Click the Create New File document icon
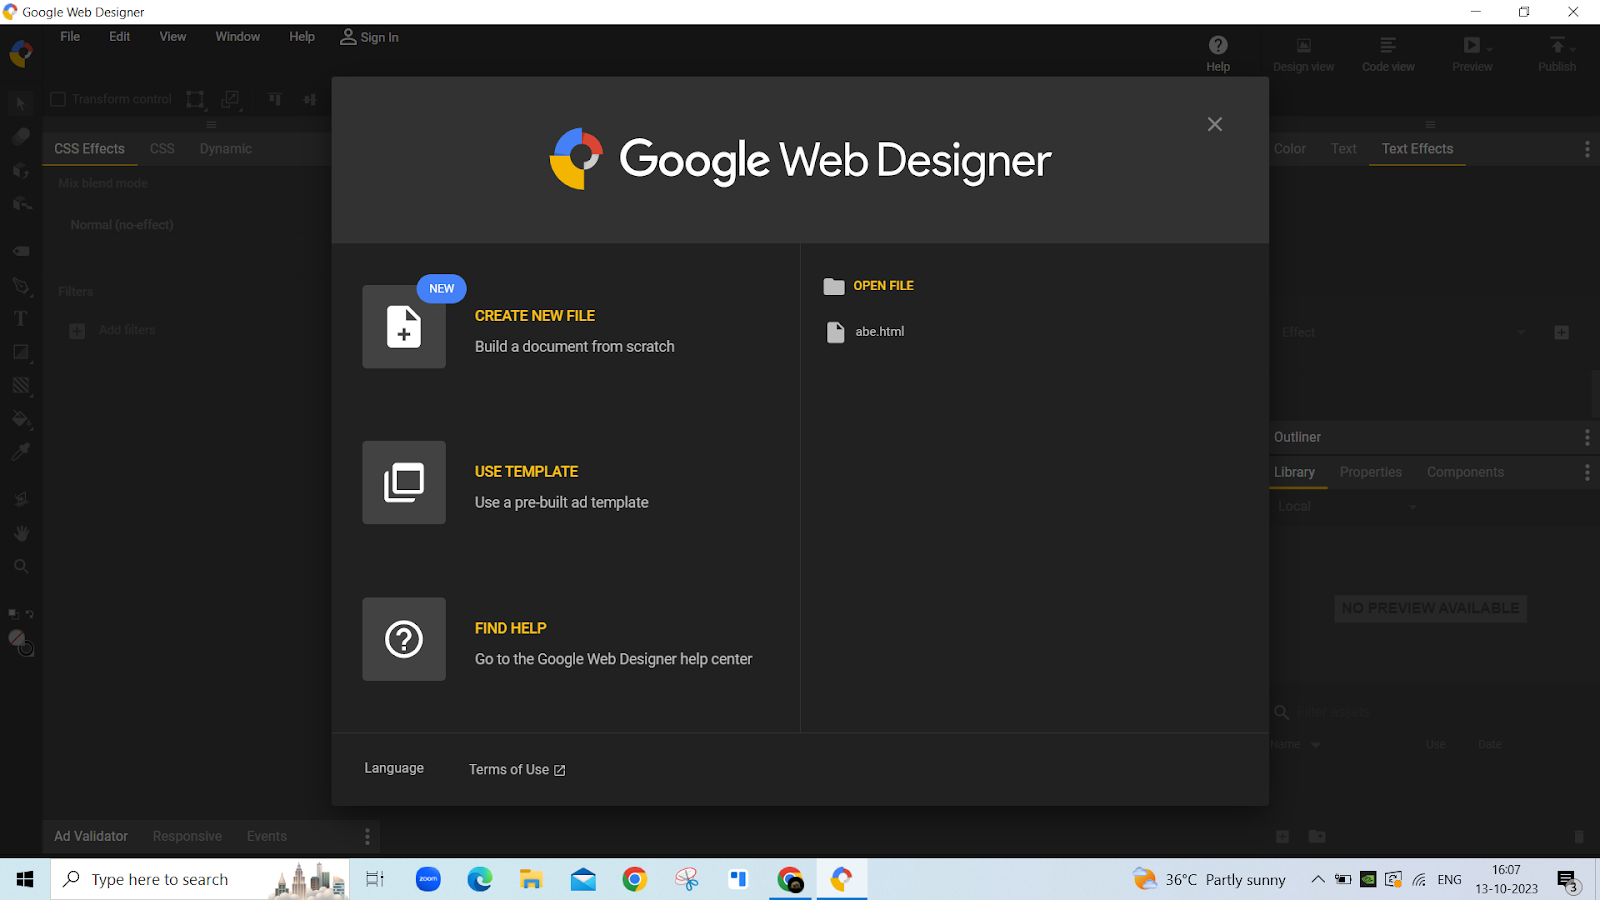The image size is (1600, 900). tap(404, 327)
